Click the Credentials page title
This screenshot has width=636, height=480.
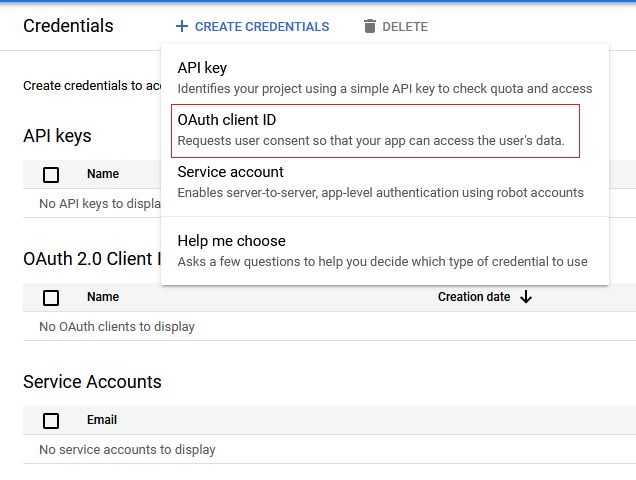point(68,26)
